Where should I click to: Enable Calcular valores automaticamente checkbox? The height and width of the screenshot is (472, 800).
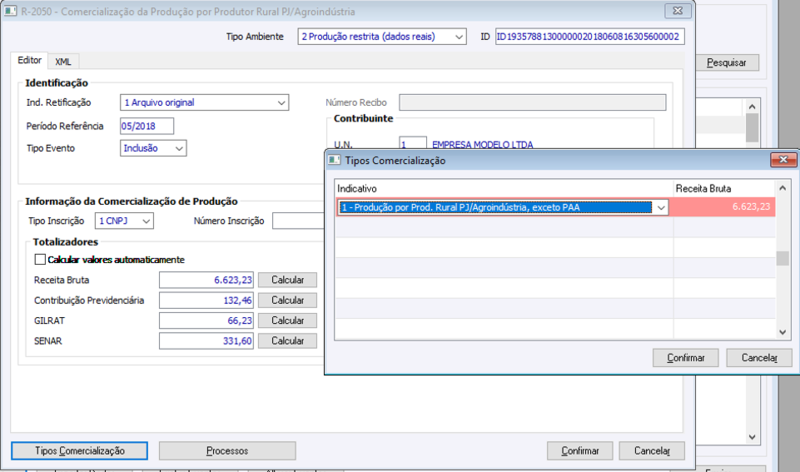point(40,259)
